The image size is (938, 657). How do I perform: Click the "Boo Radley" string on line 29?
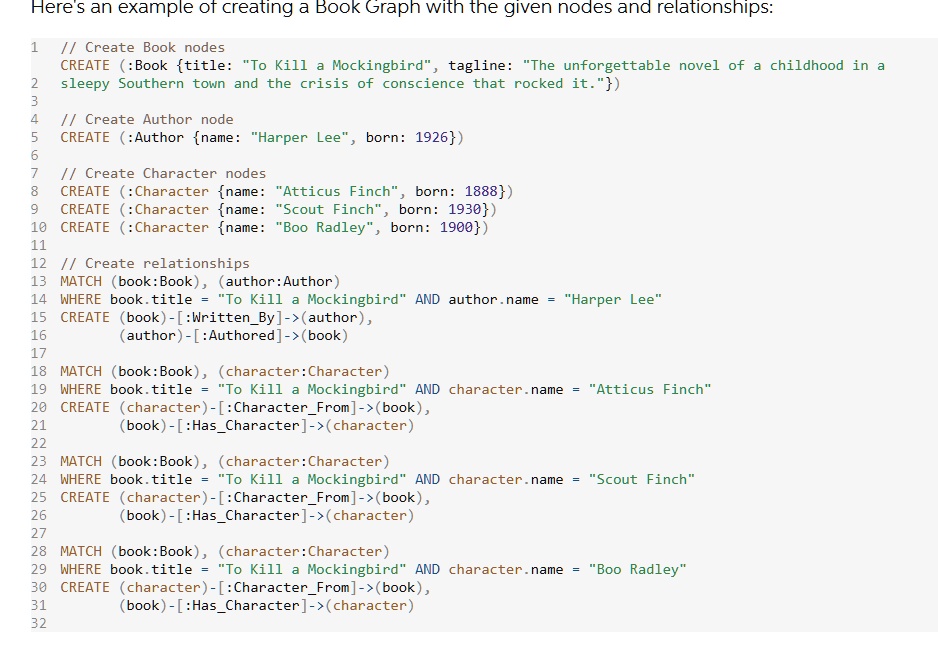[638, 569]
